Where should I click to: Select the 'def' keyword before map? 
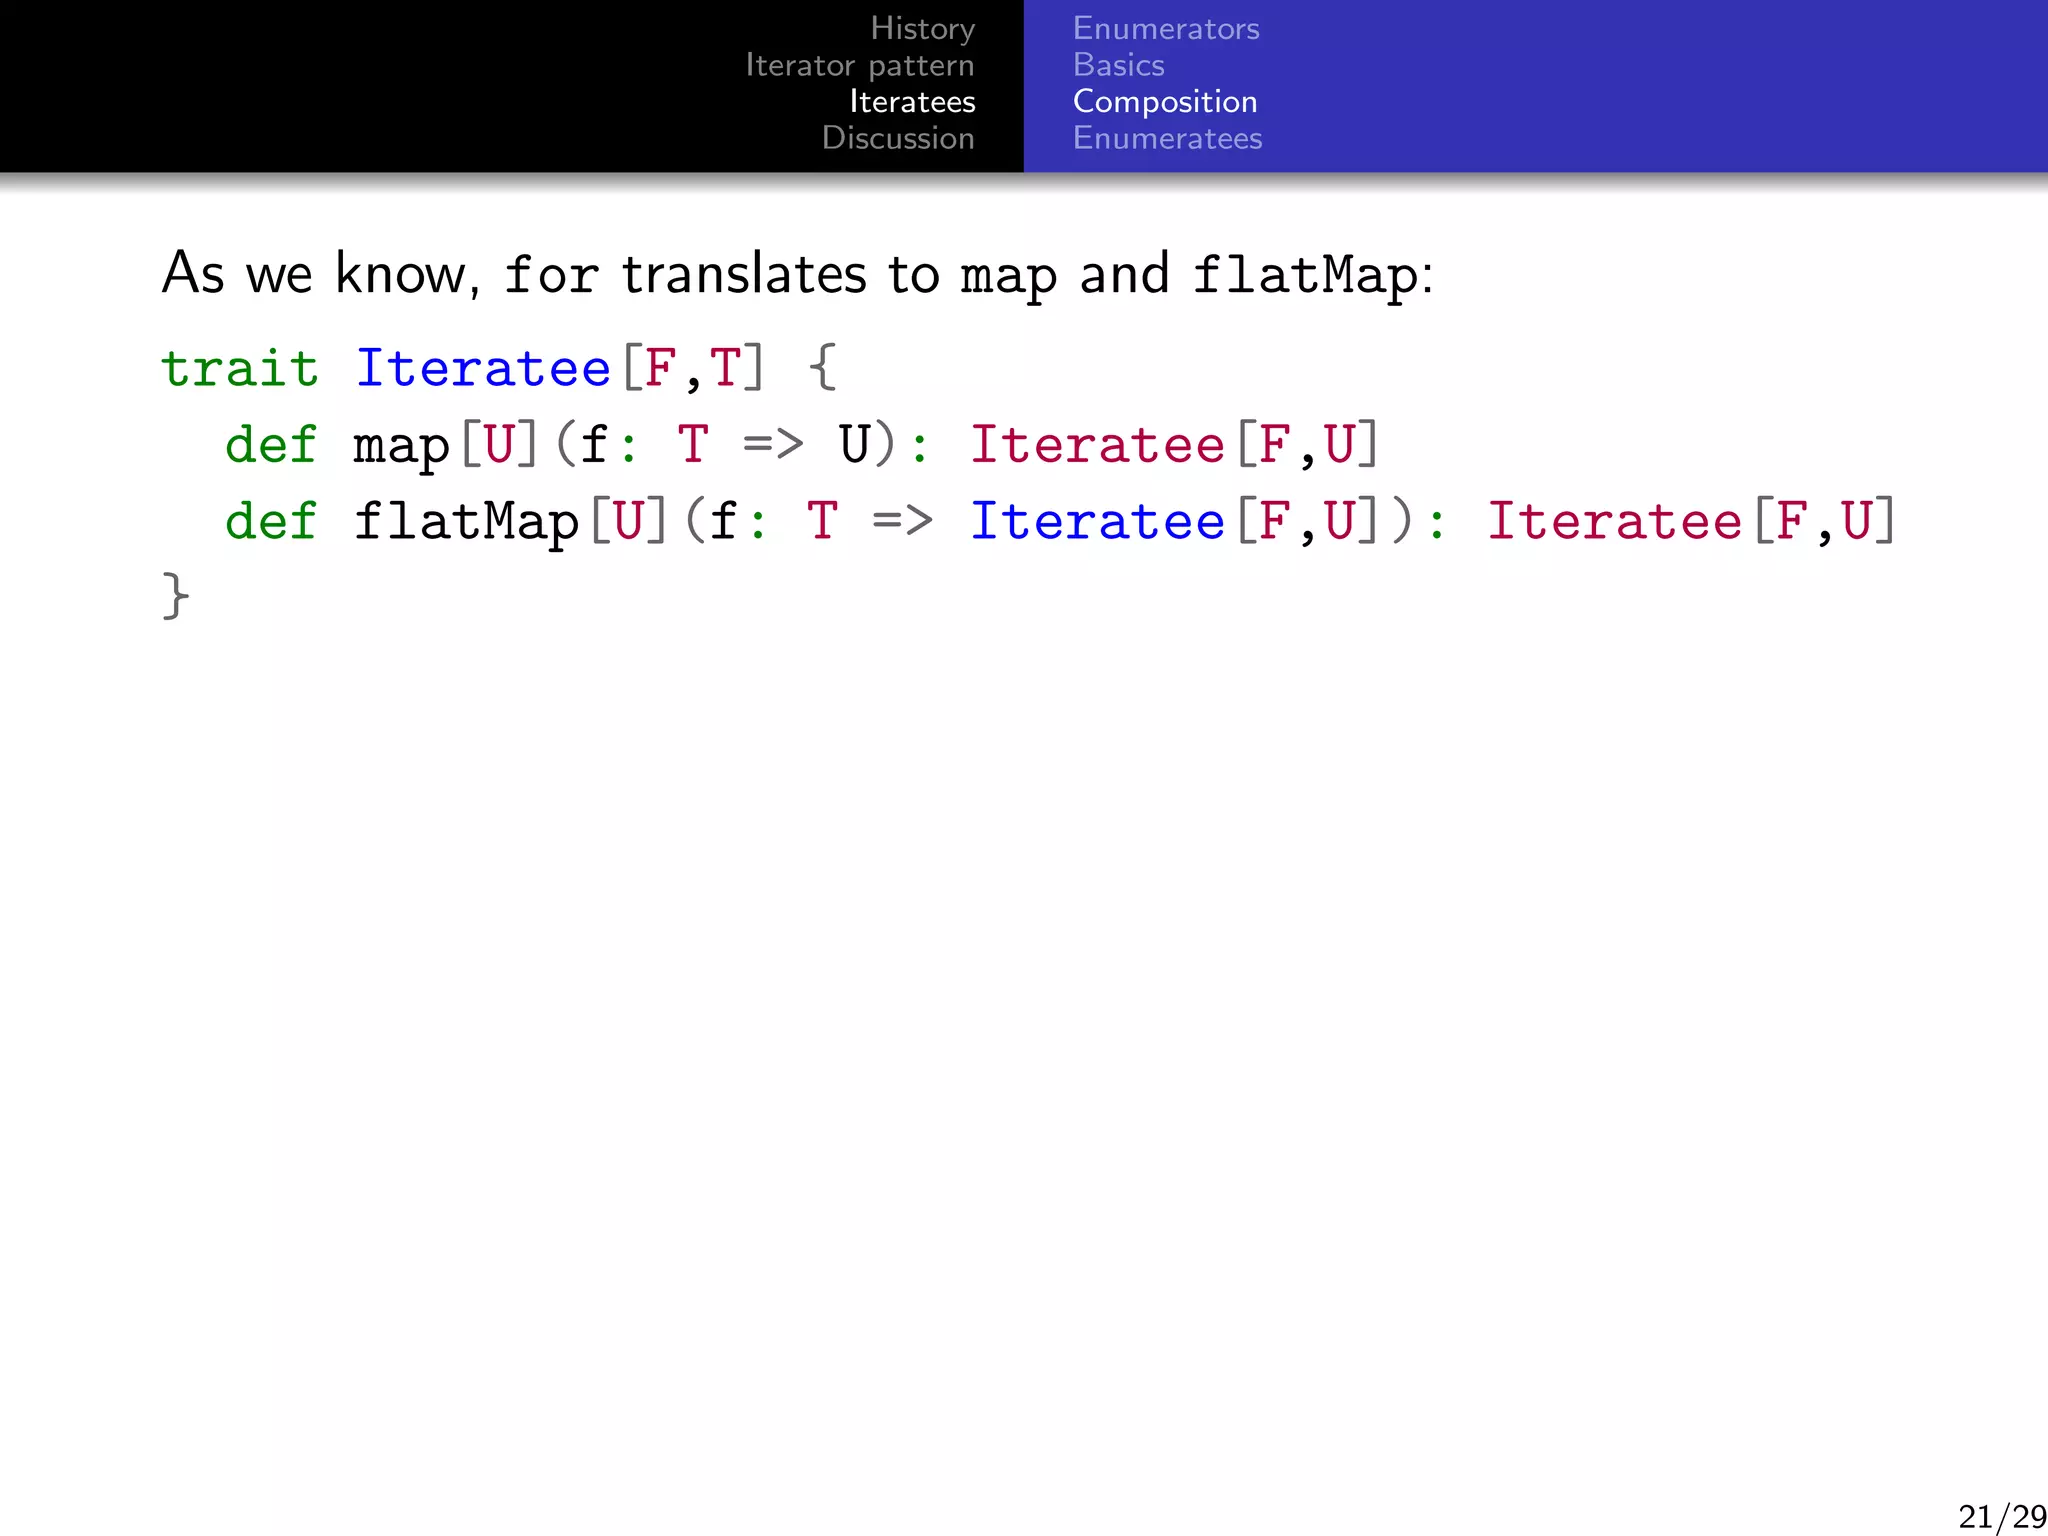pyautogui.click(x=271, y=444)
